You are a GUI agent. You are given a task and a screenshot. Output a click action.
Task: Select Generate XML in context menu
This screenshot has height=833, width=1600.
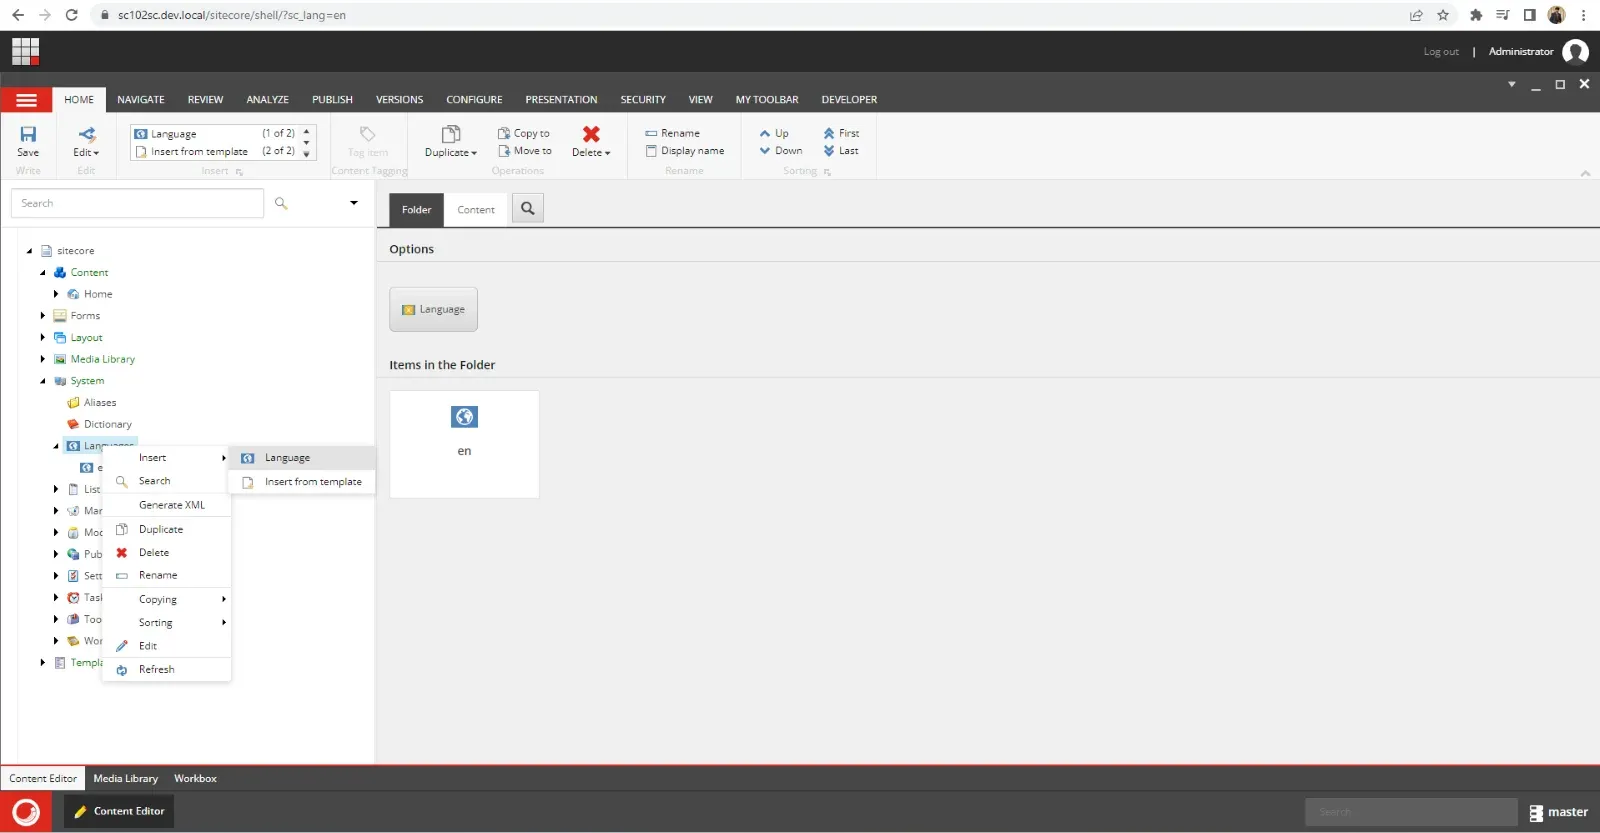[167, 505]
